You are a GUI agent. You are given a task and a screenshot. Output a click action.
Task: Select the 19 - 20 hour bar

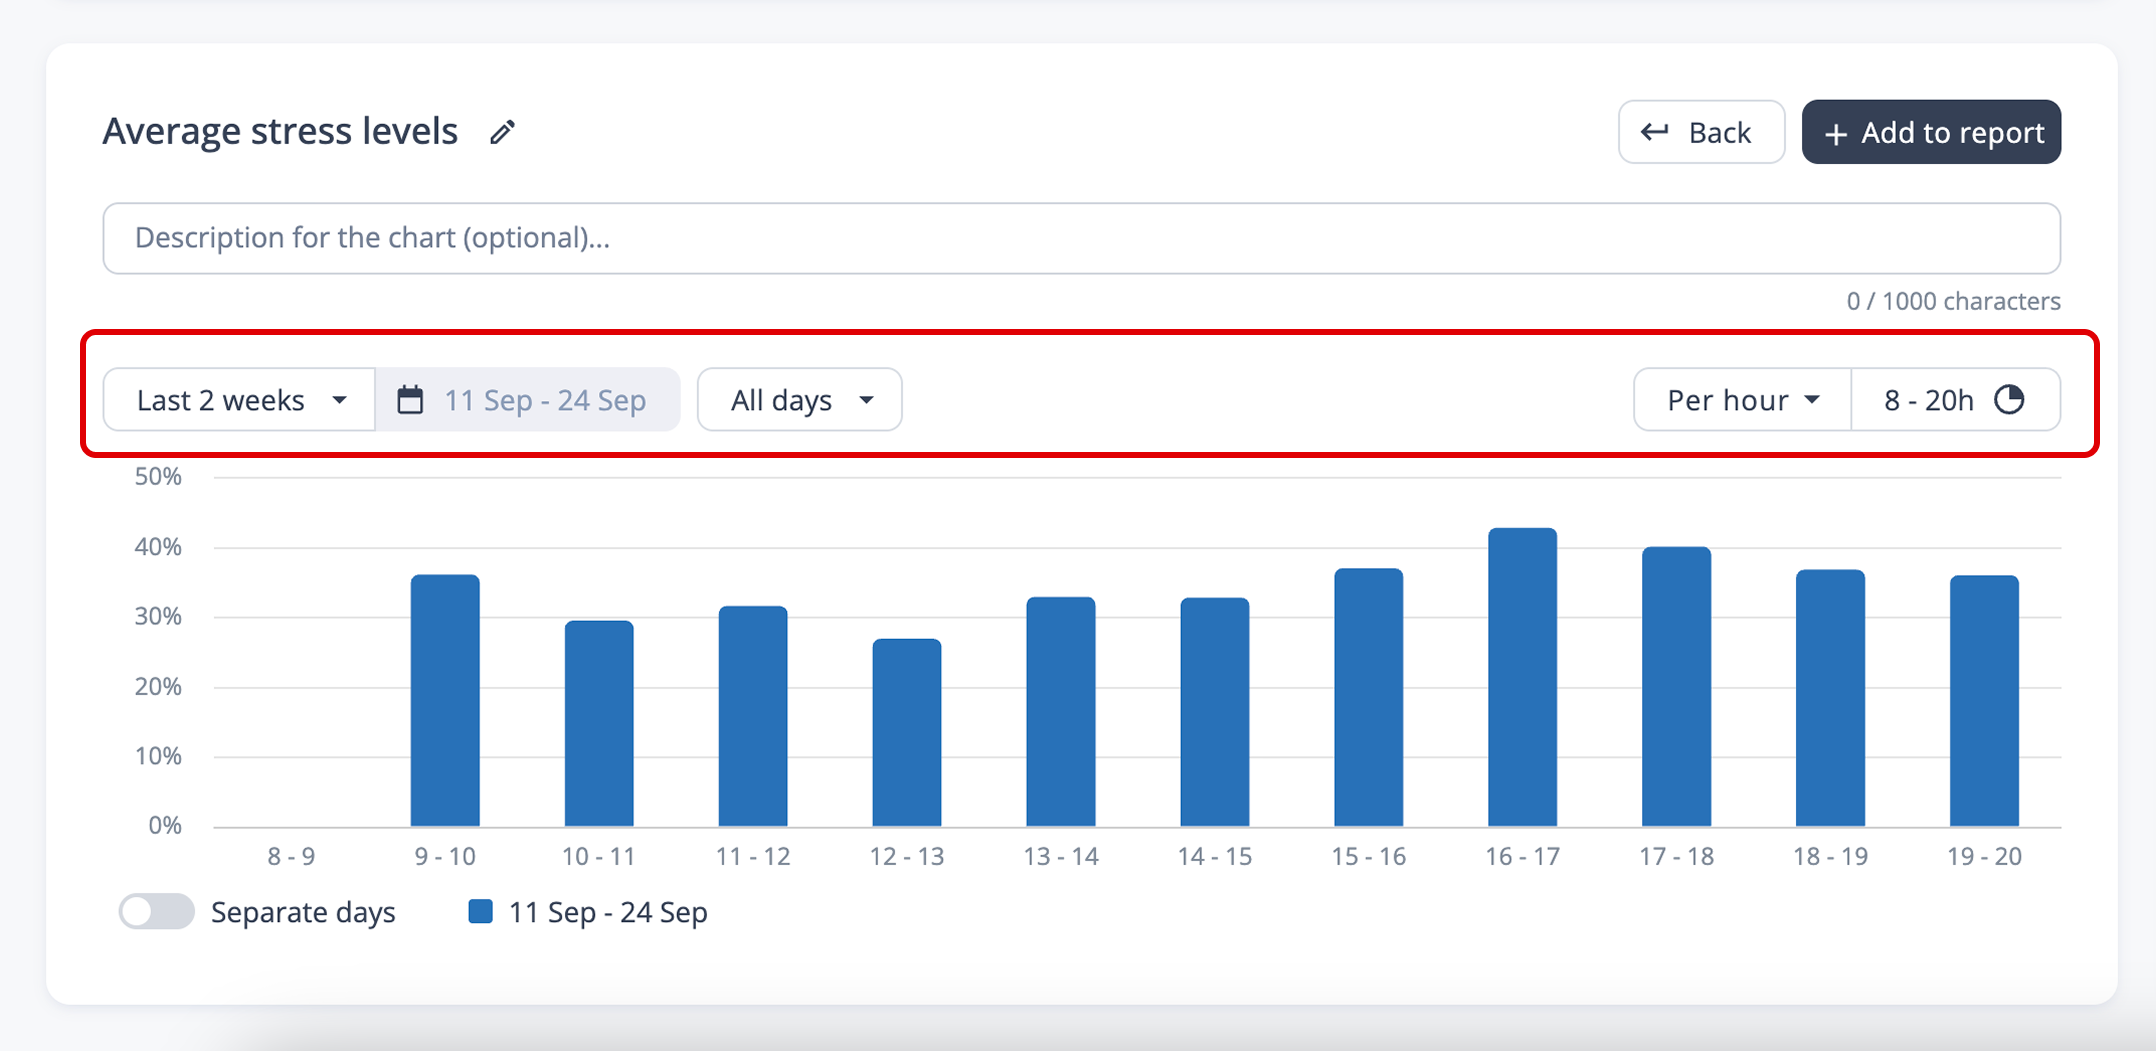1984,700
